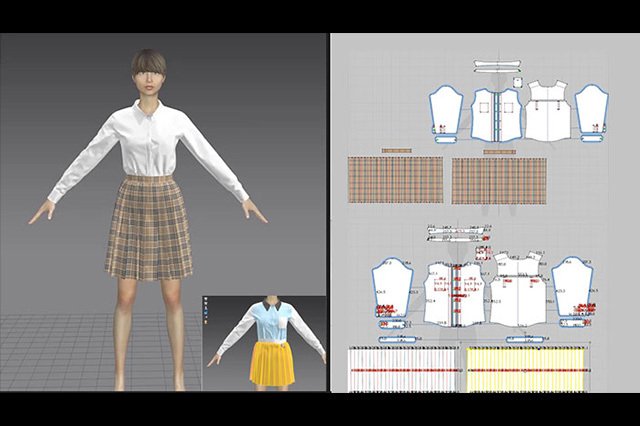Select the front bodice with two pockets, top set
Viewport: 640px width, 426px height.
click(496, 115)
